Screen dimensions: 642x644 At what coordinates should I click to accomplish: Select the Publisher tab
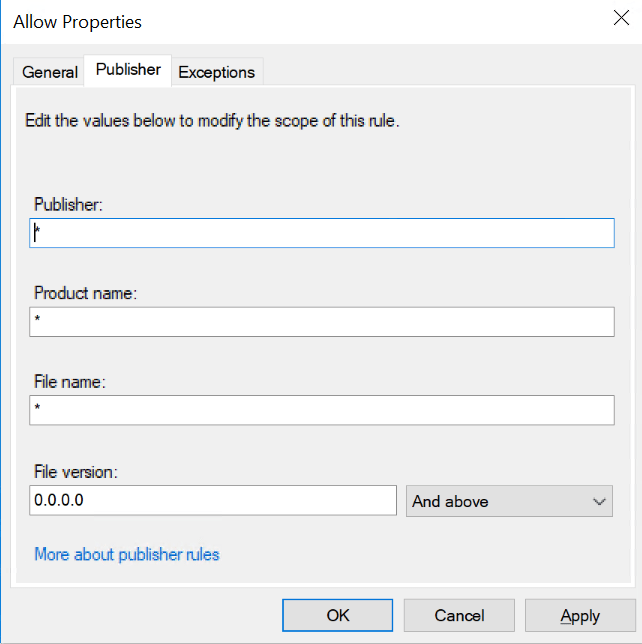[x=128, y=70]
